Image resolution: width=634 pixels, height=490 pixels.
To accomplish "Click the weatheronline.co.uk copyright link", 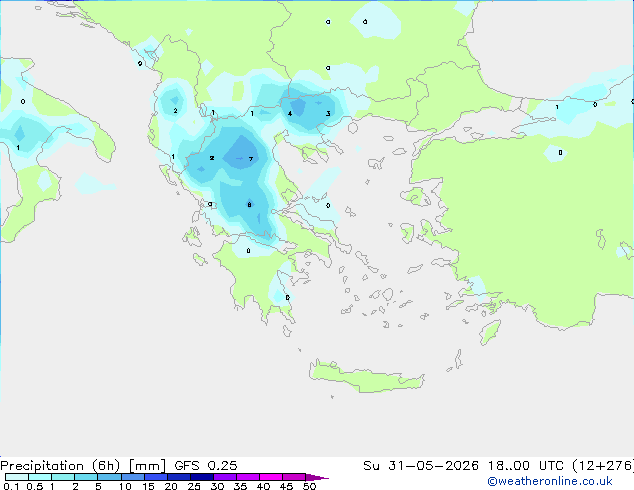I will [x=550, y=481].
